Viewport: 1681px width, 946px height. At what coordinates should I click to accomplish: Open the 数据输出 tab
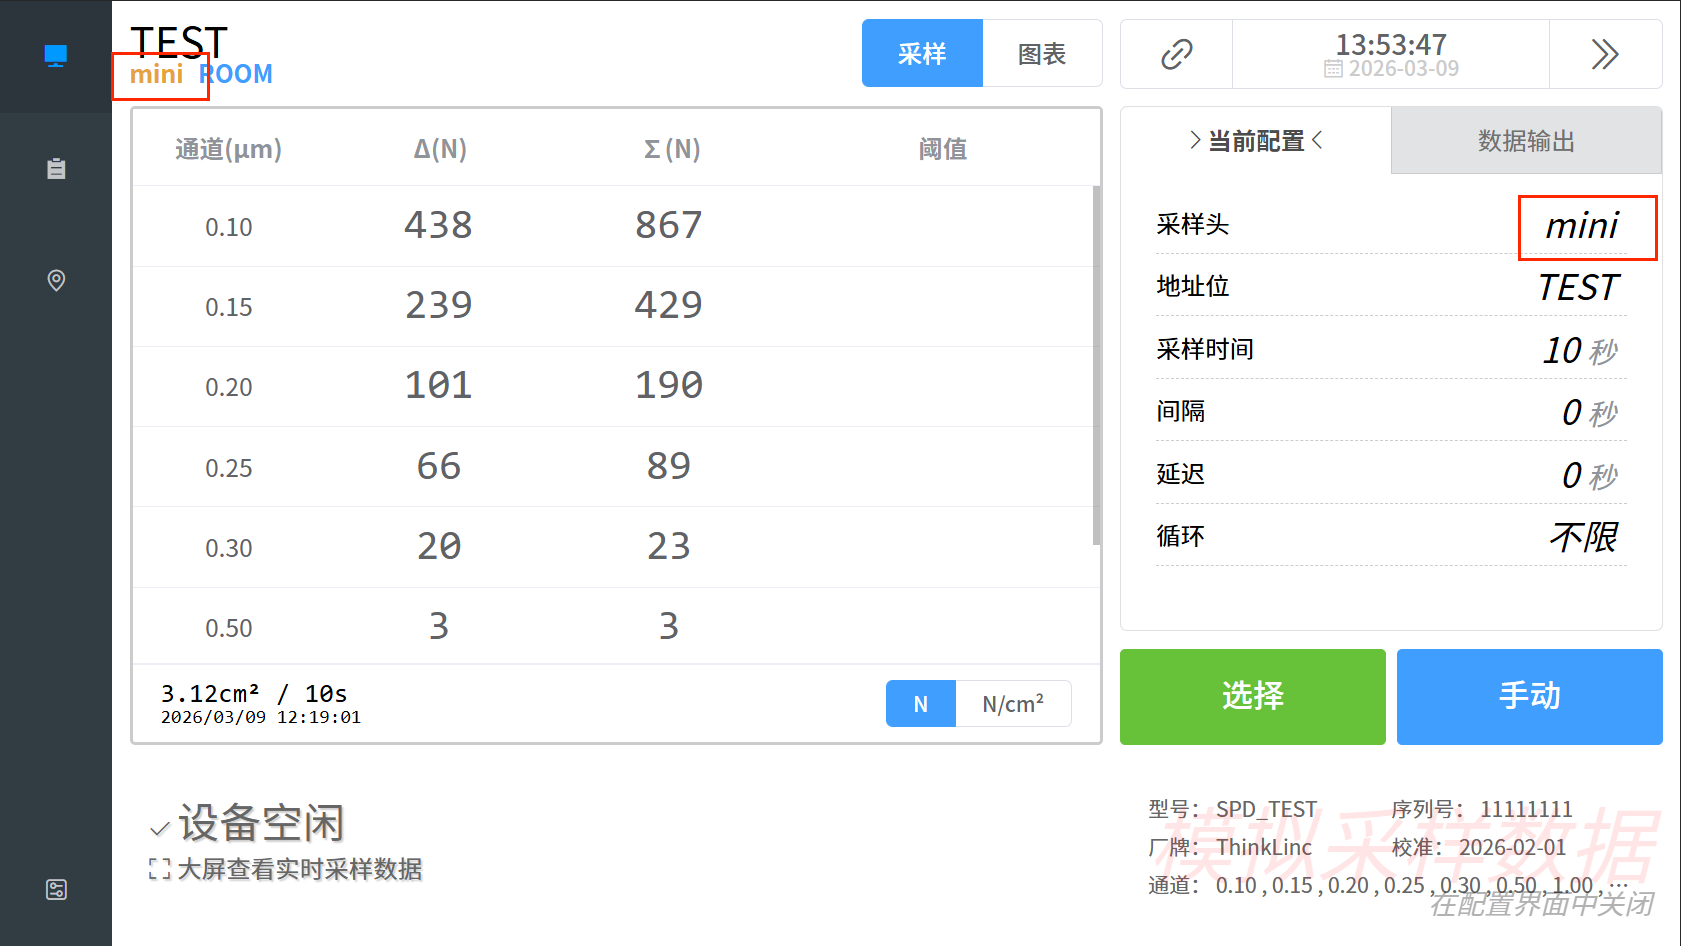click(x=1526, y=141)
